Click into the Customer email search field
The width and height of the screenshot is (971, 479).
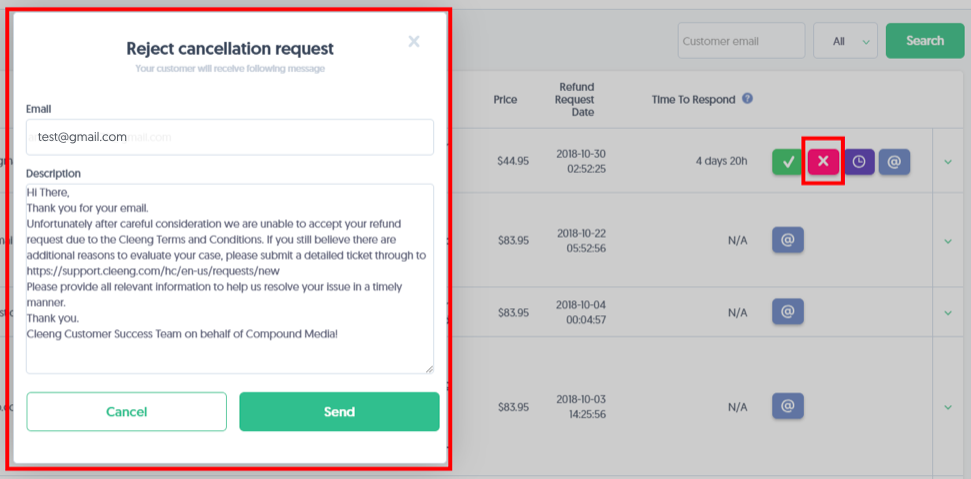741,41
